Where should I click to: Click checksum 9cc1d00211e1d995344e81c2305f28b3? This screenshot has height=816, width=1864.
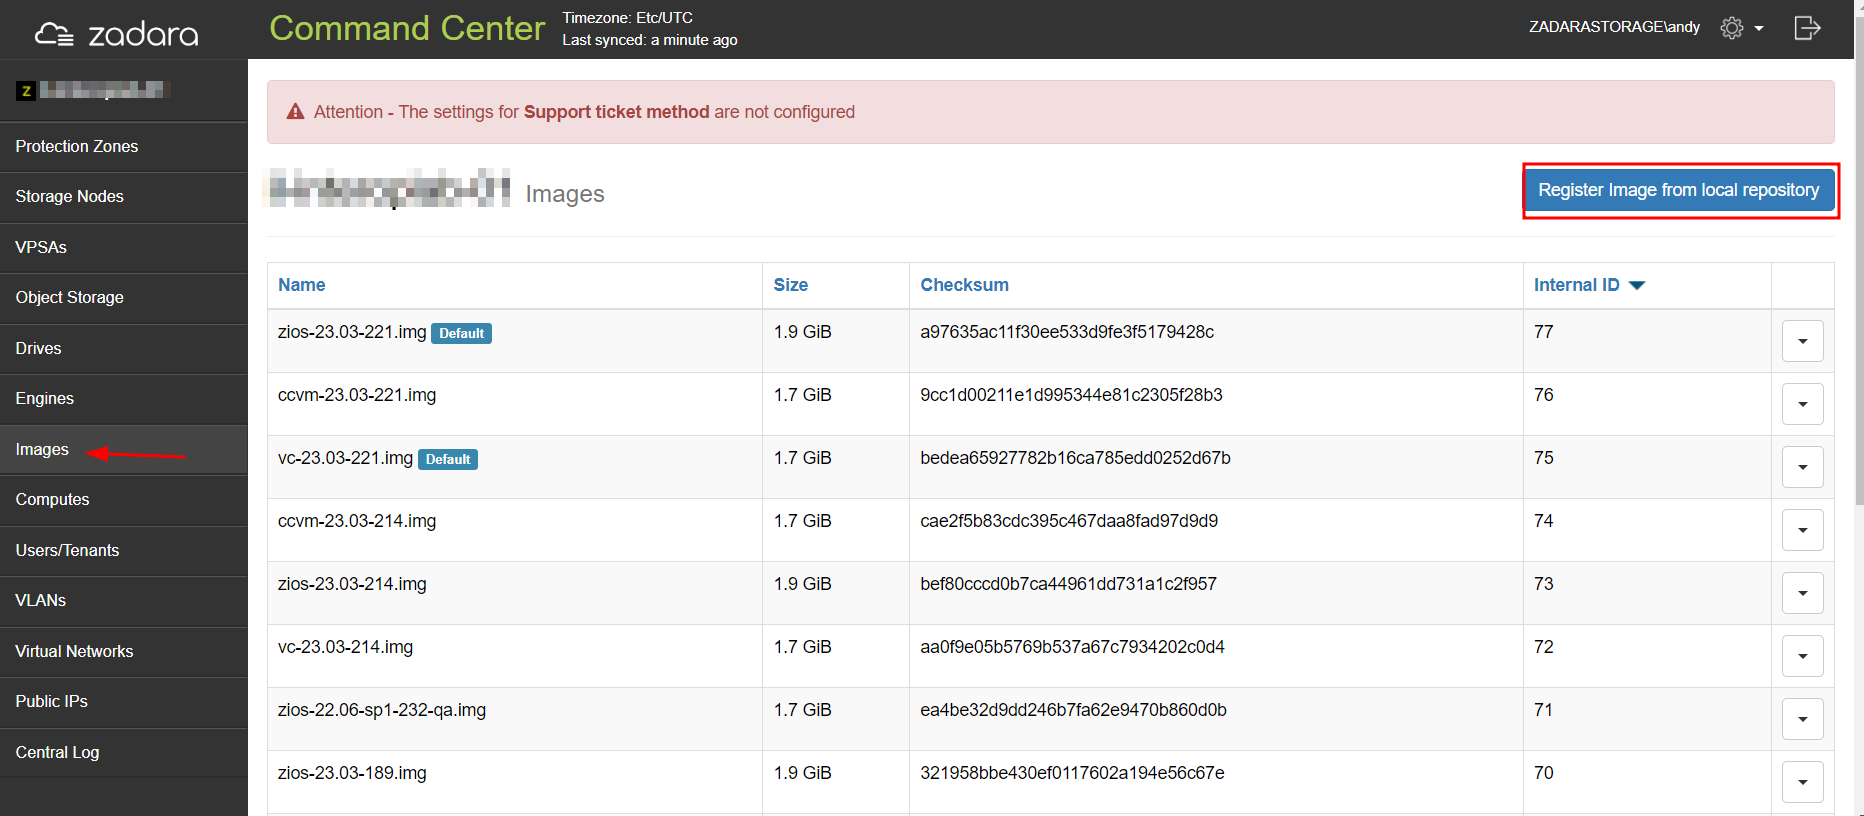[x=1071, y=395]
